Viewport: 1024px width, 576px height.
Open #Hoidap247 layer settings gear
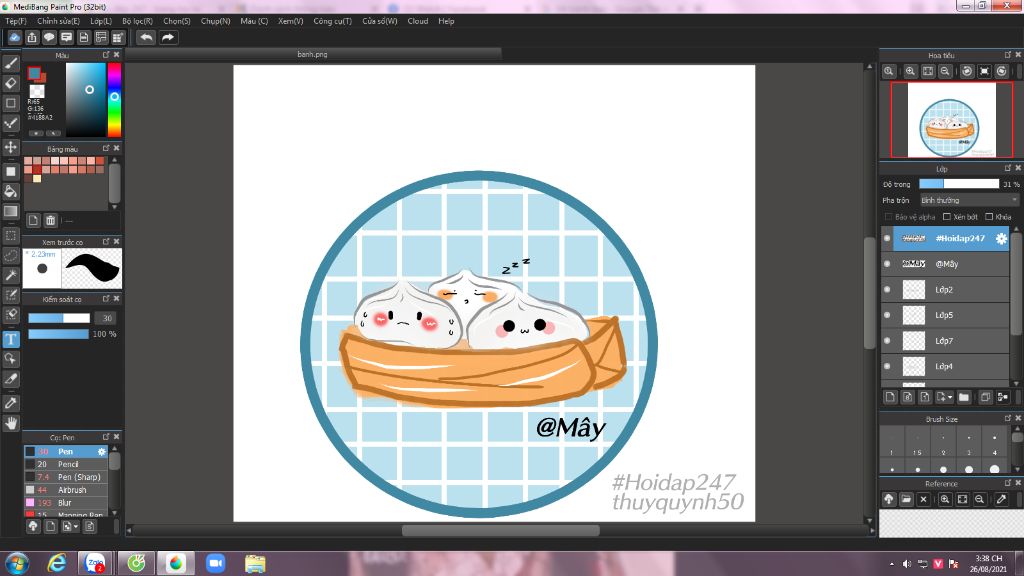click(x=1001, y=238)
